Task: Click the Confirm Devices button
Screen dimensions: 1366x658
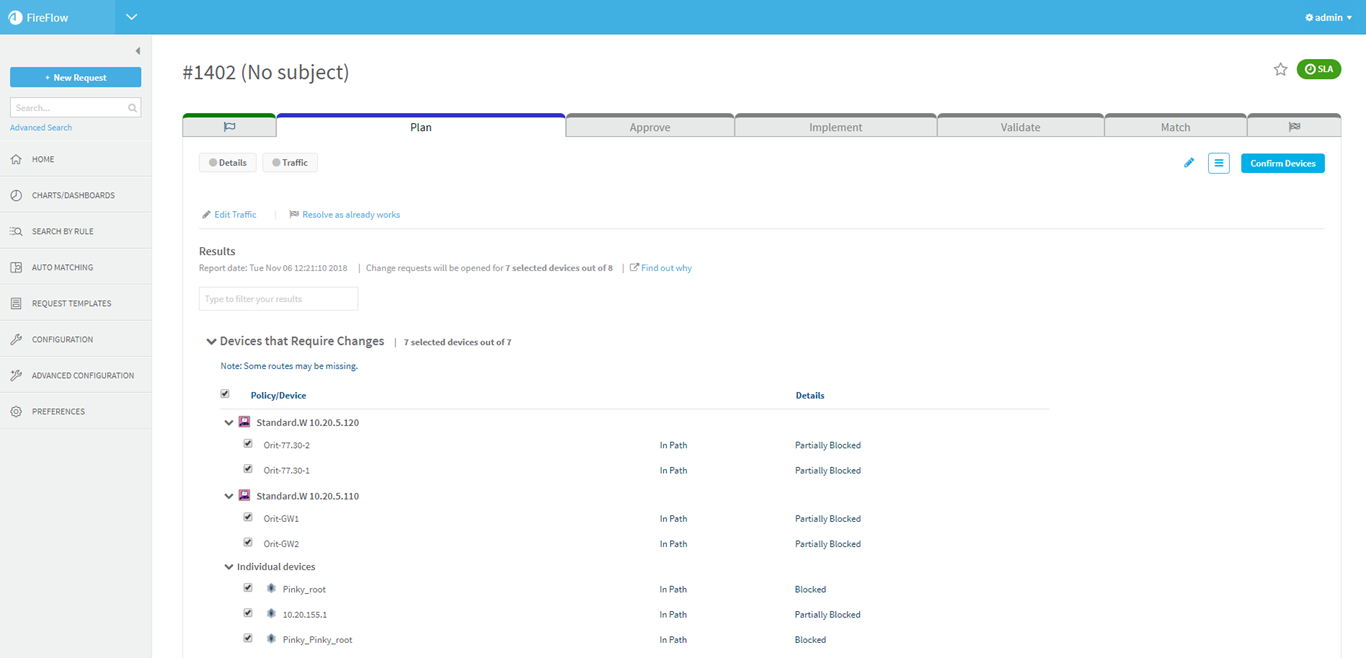Action: click(1282, 163)
